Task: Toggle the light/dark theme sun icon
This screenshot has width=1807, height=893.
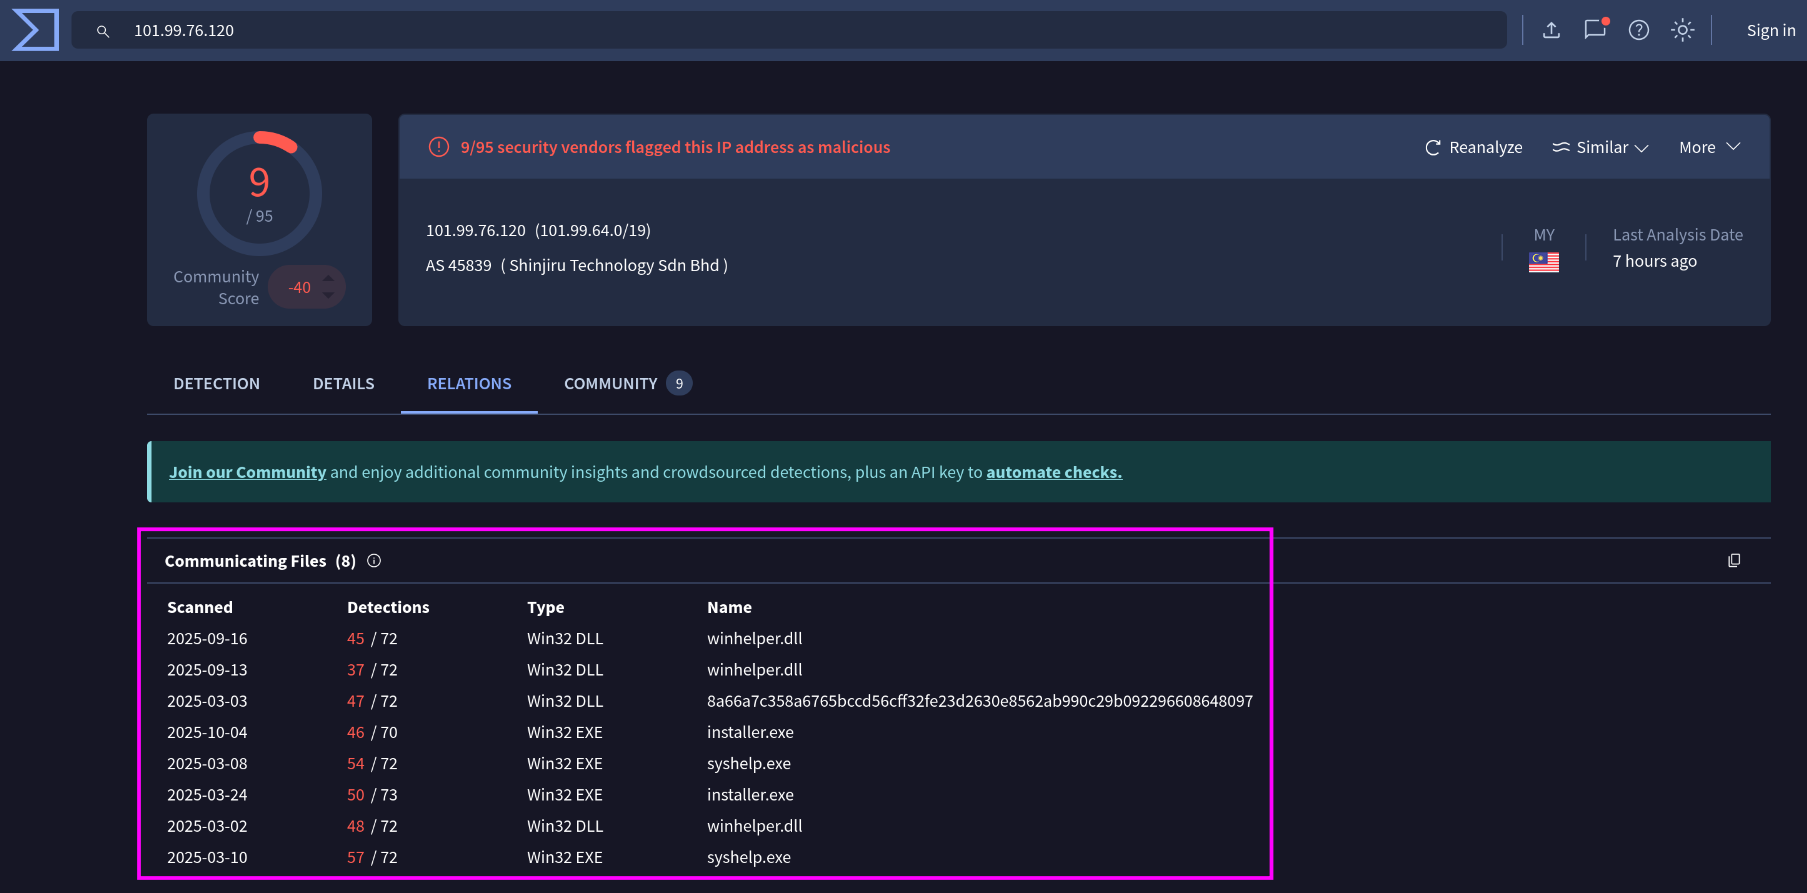Action: 1683,30
